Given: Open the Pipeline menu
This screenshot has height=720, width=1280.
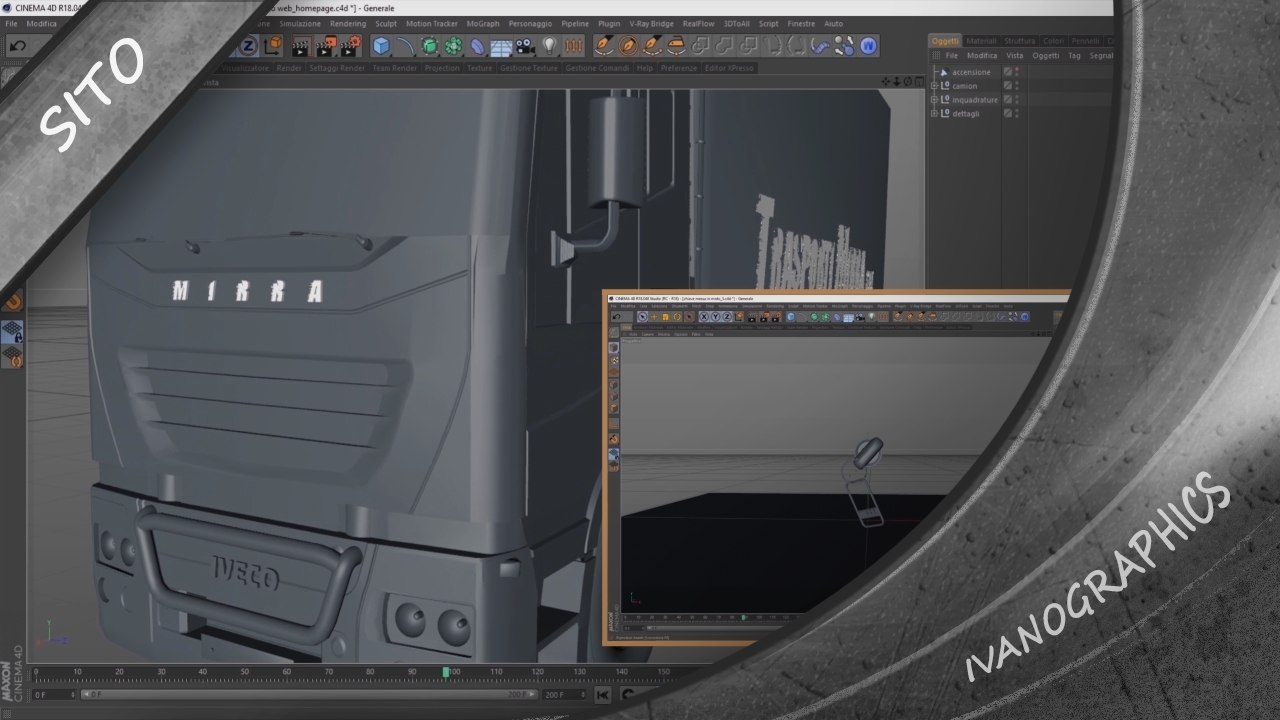Looking at the screenshot, I should coord(575,23).
